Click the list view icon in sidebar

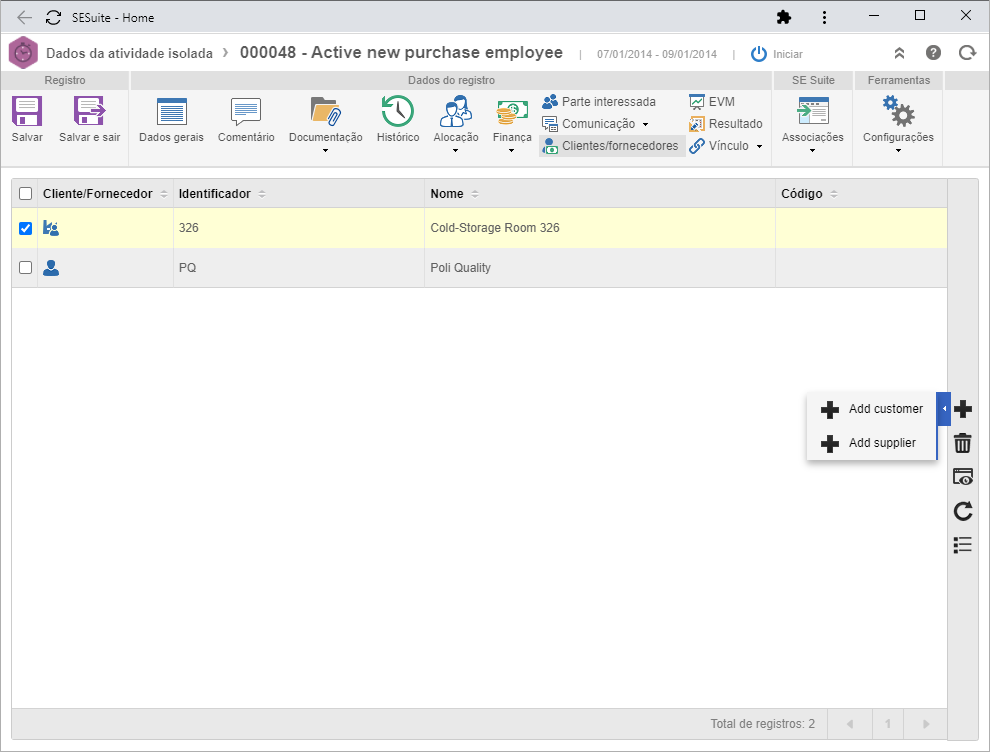962,545
